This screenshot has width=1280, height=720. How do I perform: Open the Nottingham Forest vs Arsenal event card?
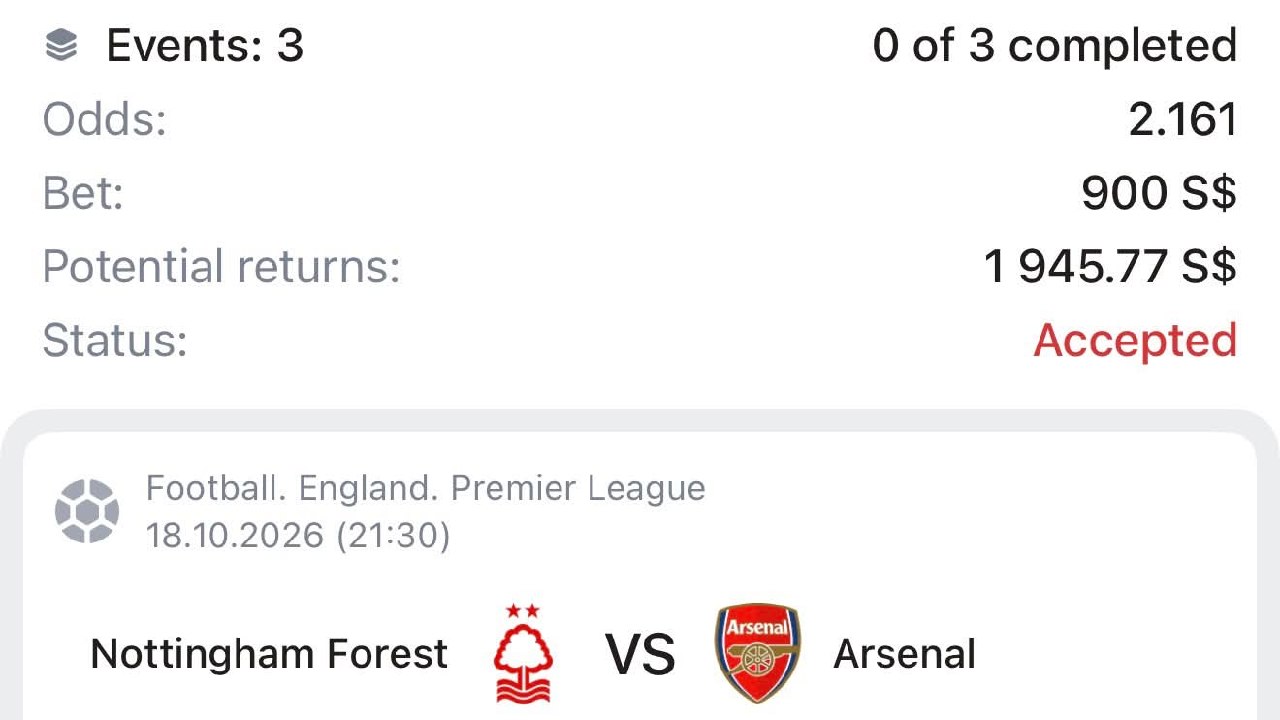coord(640,576)
